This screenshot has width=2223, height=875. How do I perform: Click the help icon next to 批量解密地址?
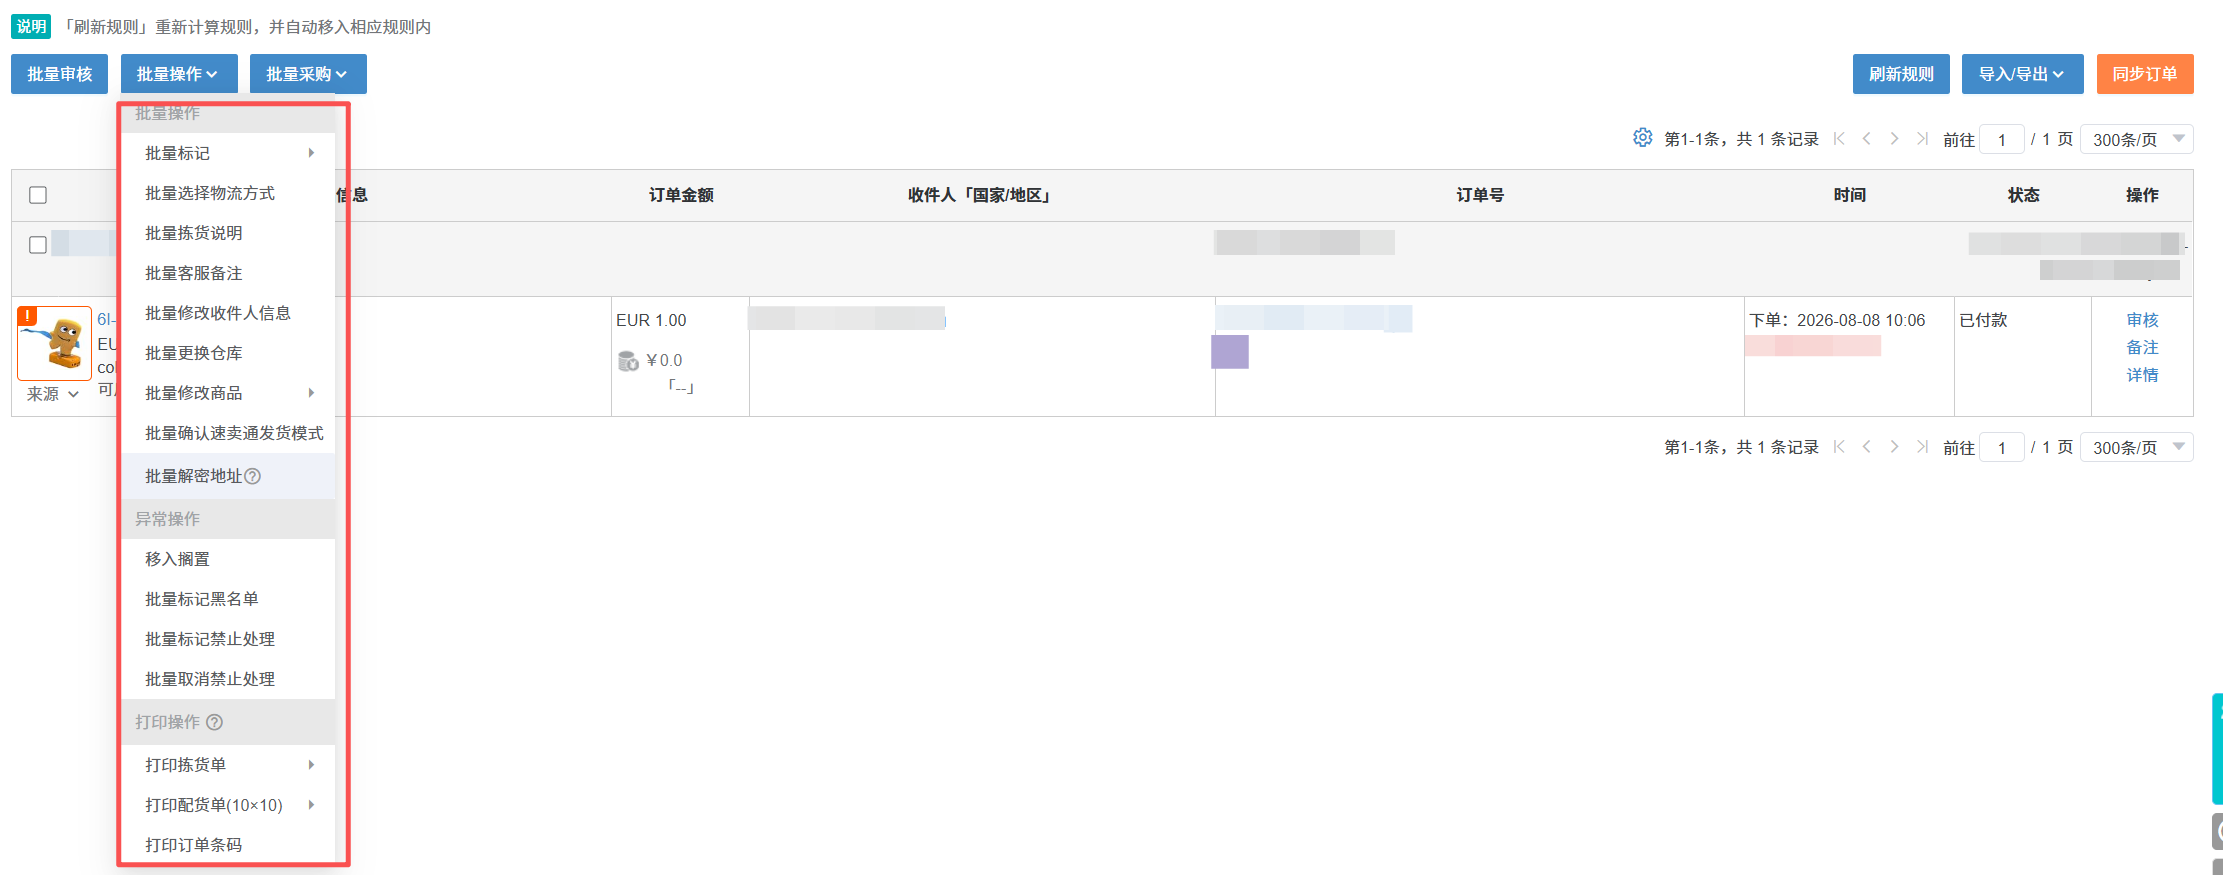click(253, 476)
